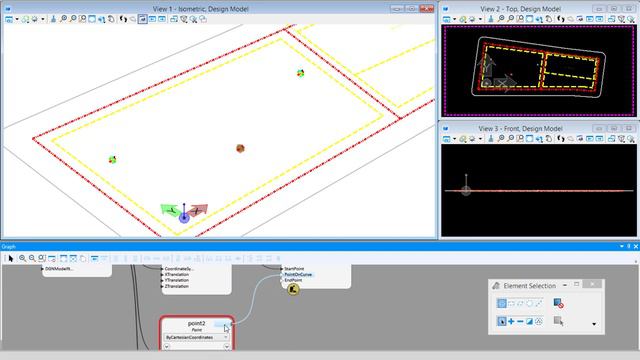Open the ByCartesianCoordinates technique dropdown
Screen dimensions: 640x360
point(196,338)
